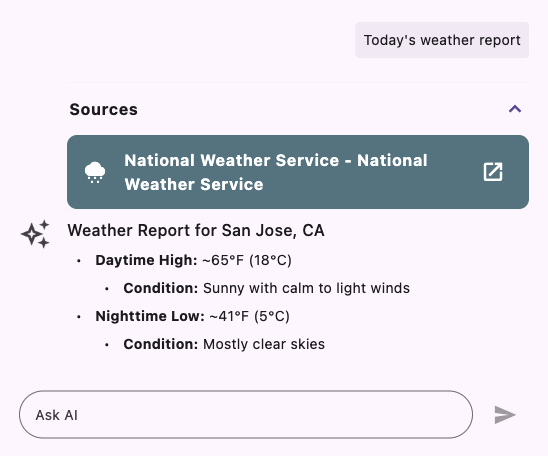Select the "Today's weather report" message bubble
Image resolution: width=548 pixels, height=456 pixels.
(442, 40)
